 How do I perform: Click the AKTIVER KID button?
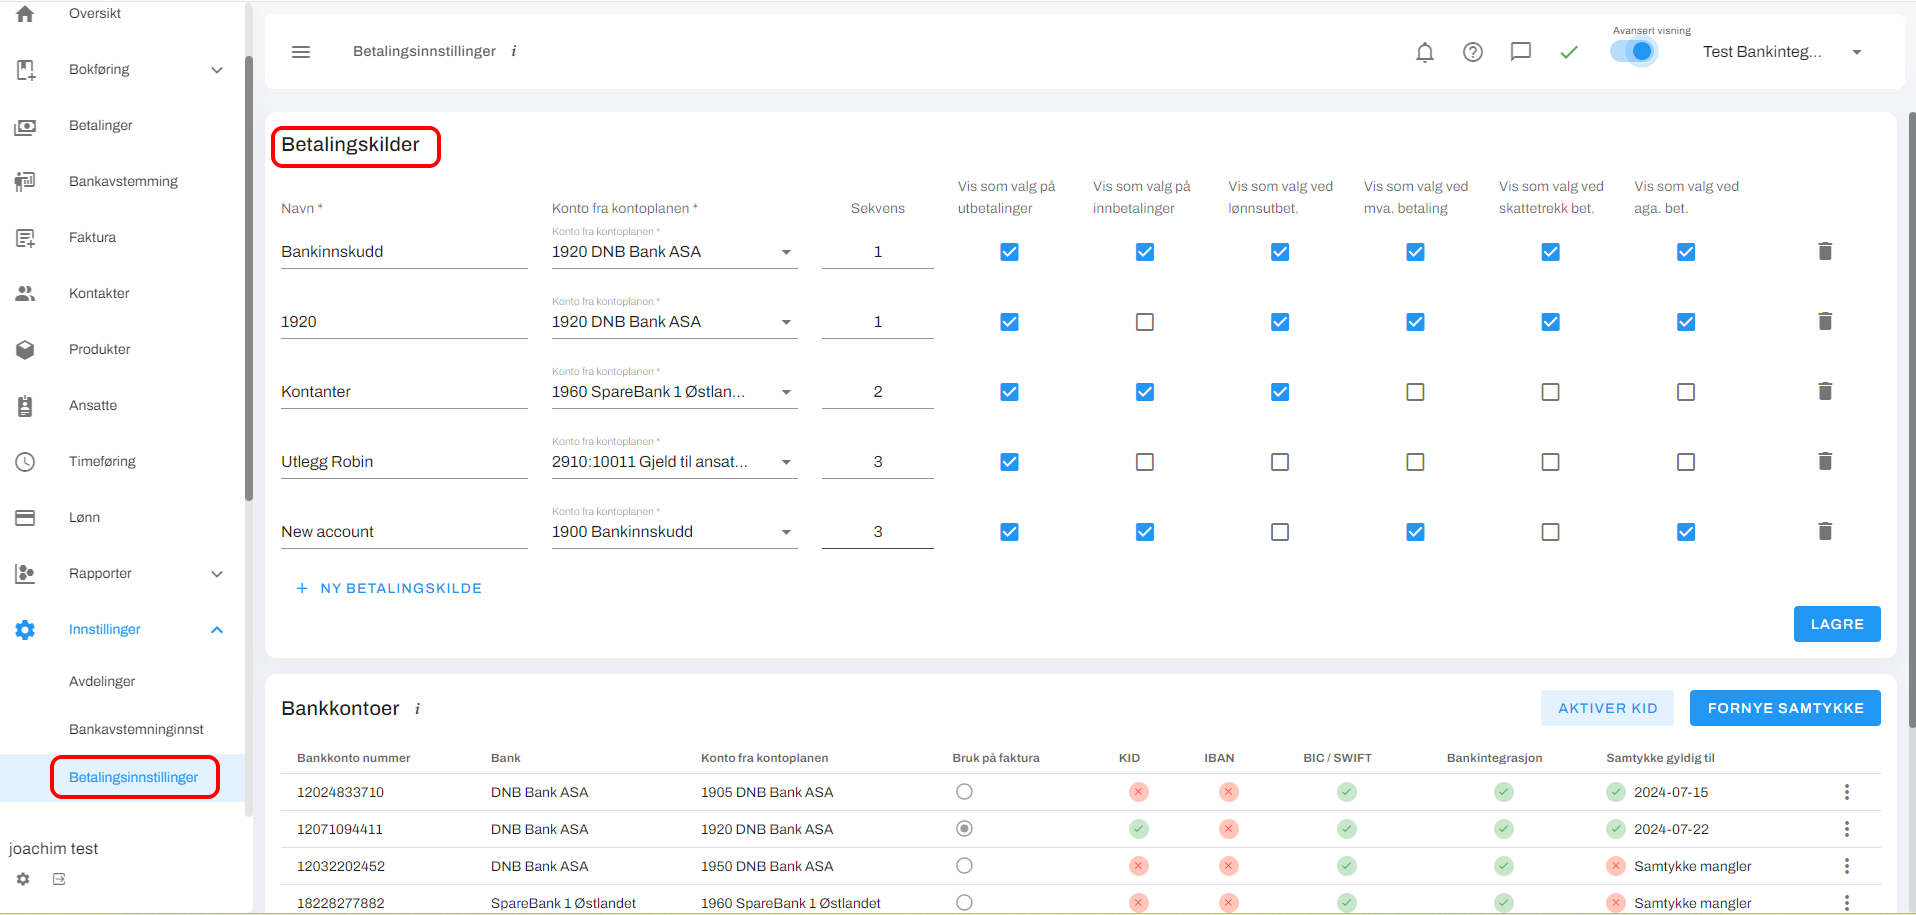coord(1608,708)
